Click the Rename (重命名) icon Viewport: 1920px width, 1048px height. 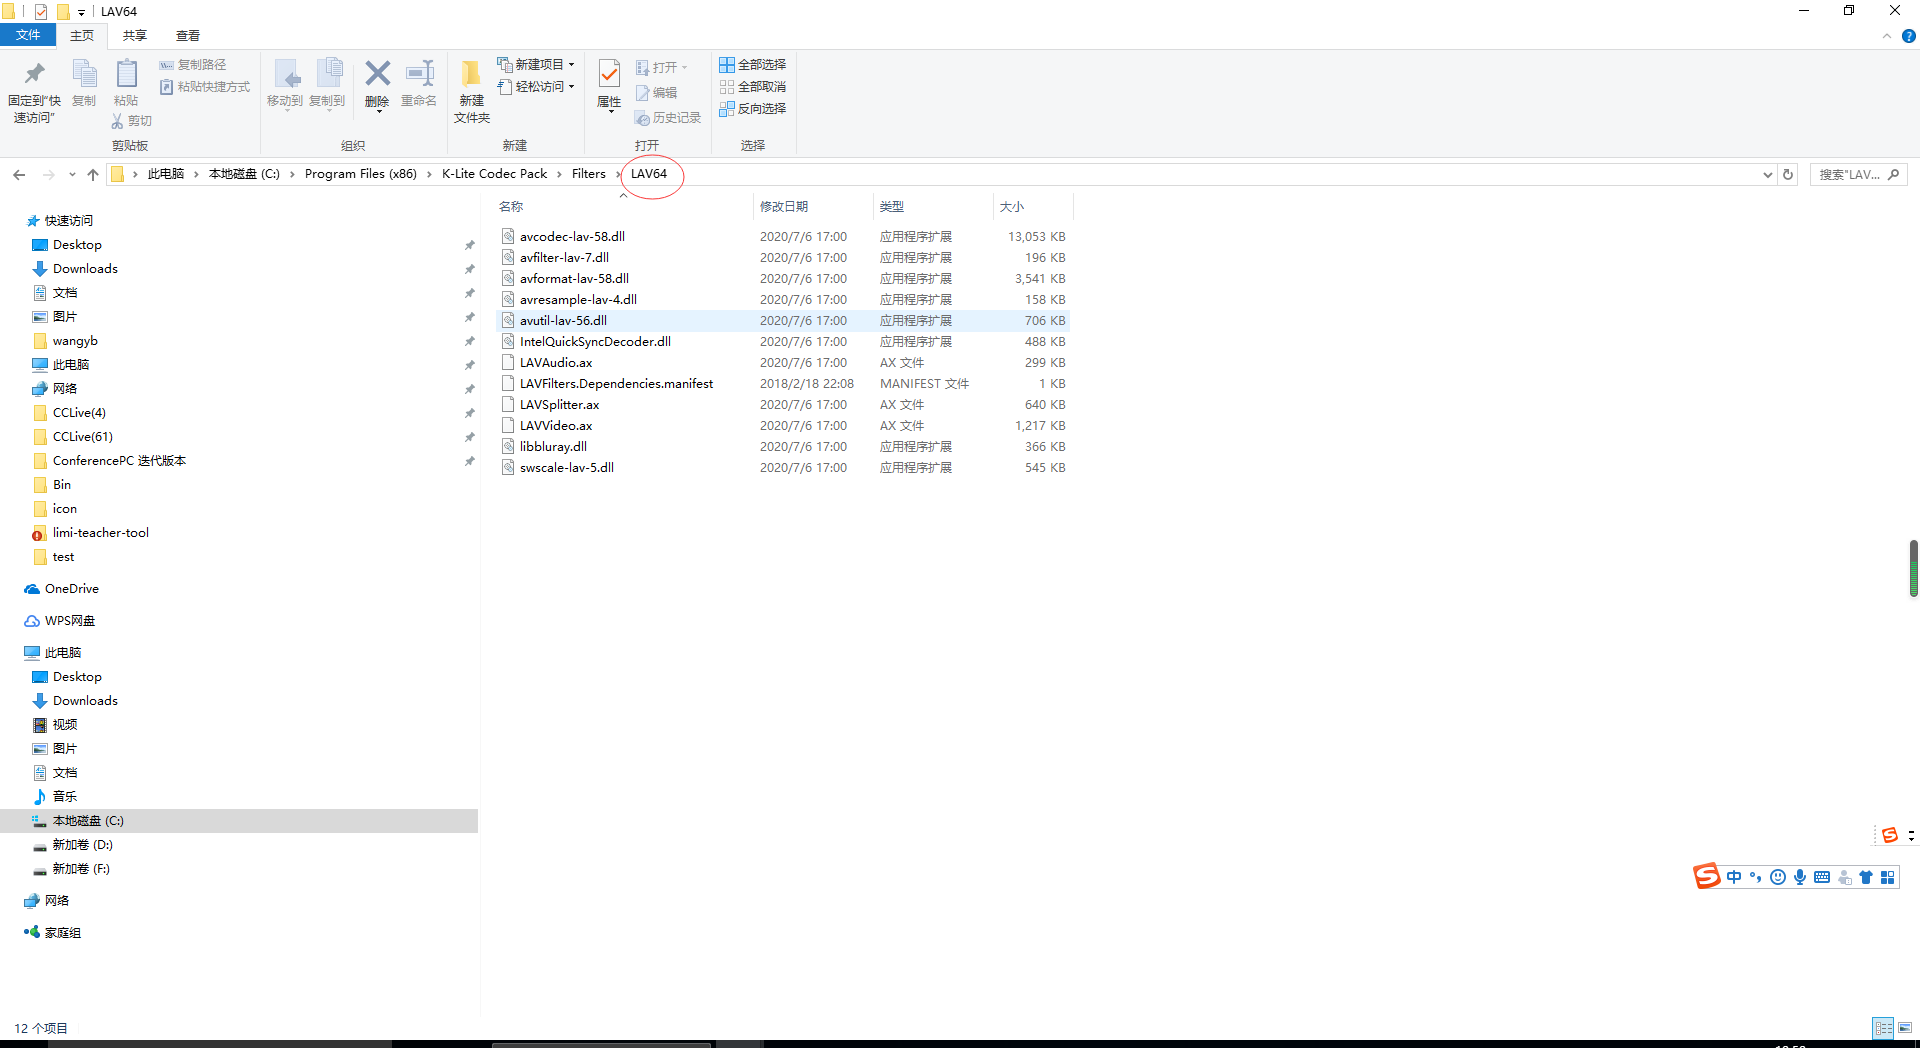(x=419, y=74)
